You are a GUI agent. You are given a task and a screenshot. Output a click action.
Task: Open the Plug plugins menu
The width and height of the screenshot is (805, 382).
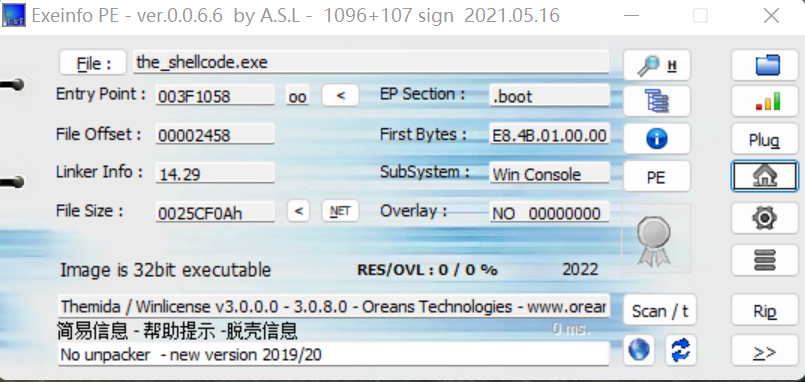click(x=765, y=139)
